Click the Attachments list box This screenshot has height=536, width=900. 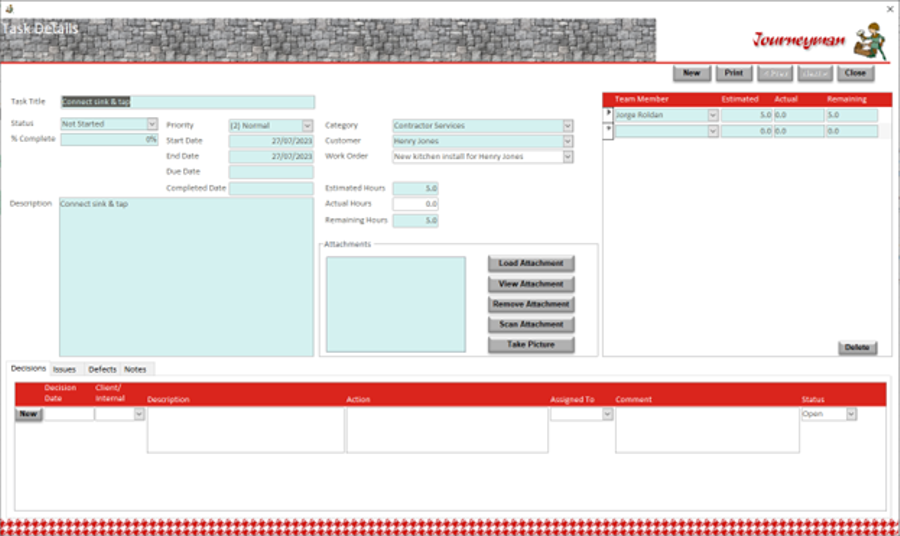coord(396,304)
